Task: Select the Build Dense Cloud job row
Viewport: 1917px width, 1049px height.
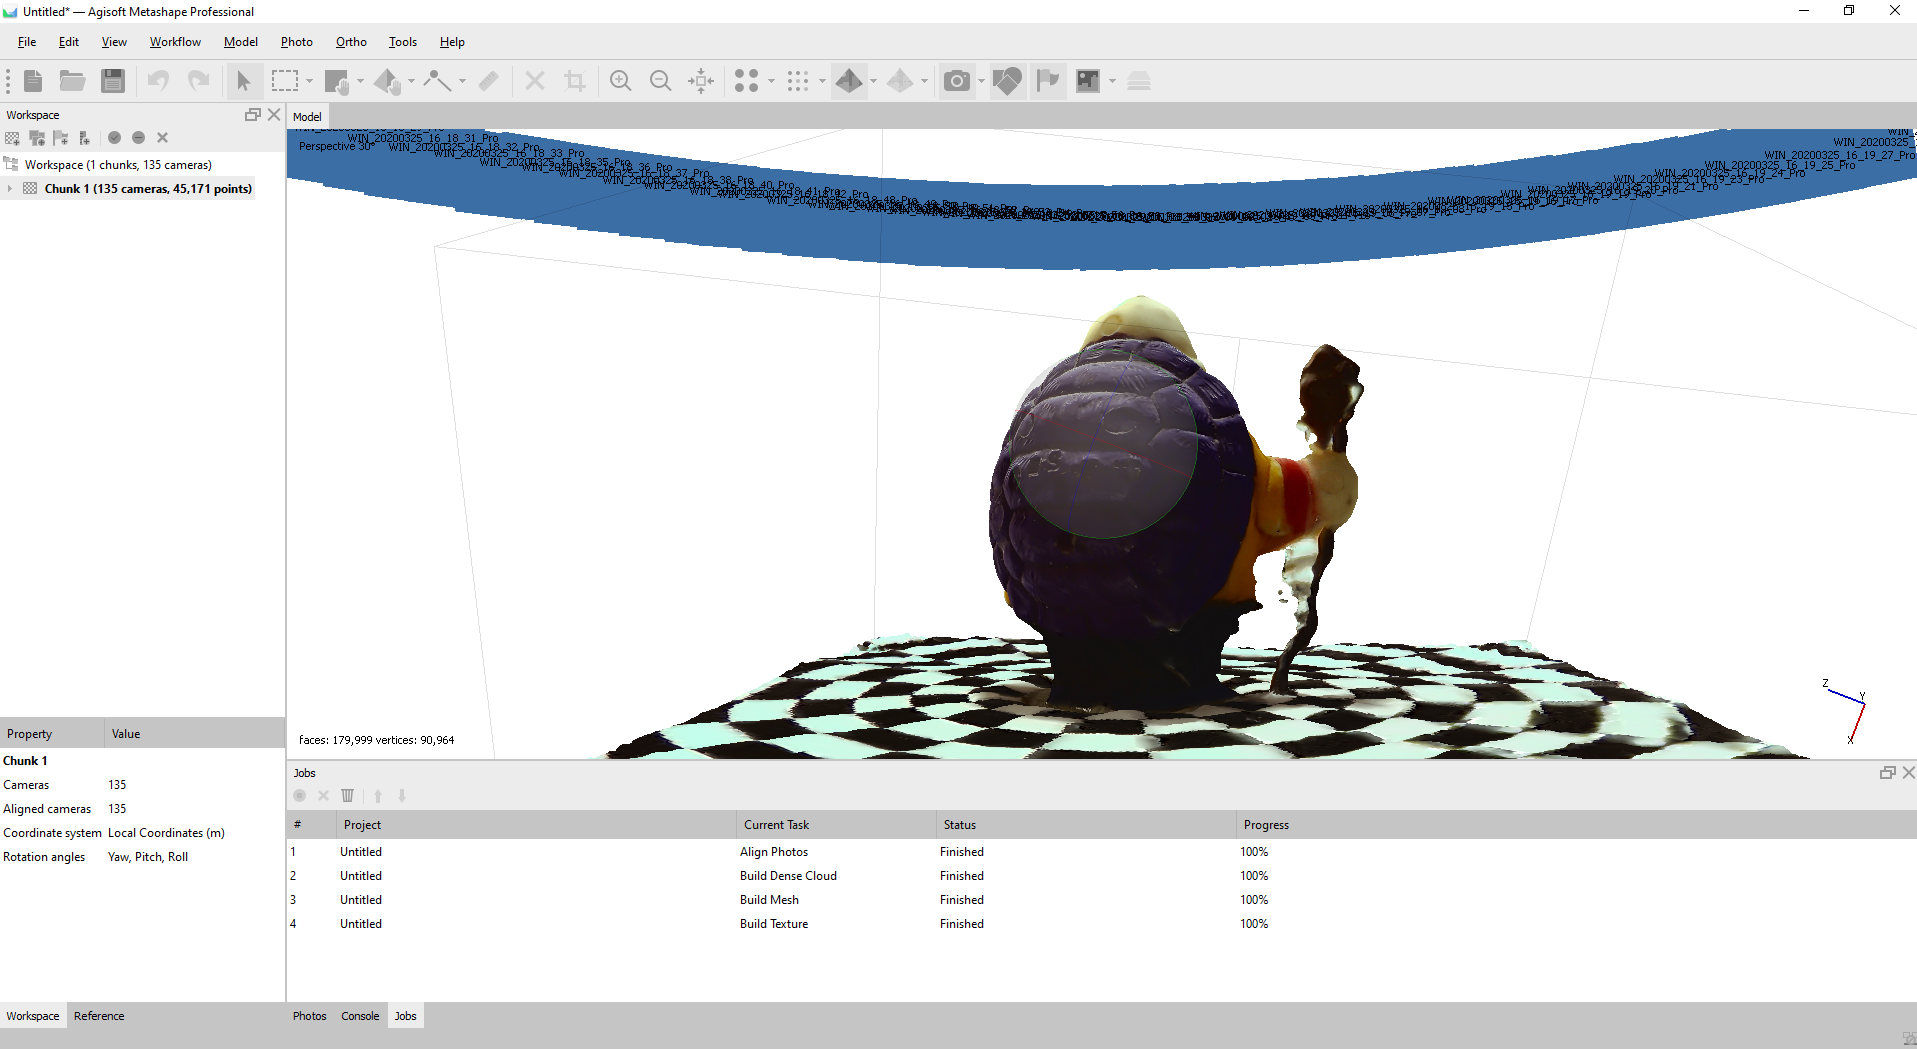Action: pos(1102,876)
